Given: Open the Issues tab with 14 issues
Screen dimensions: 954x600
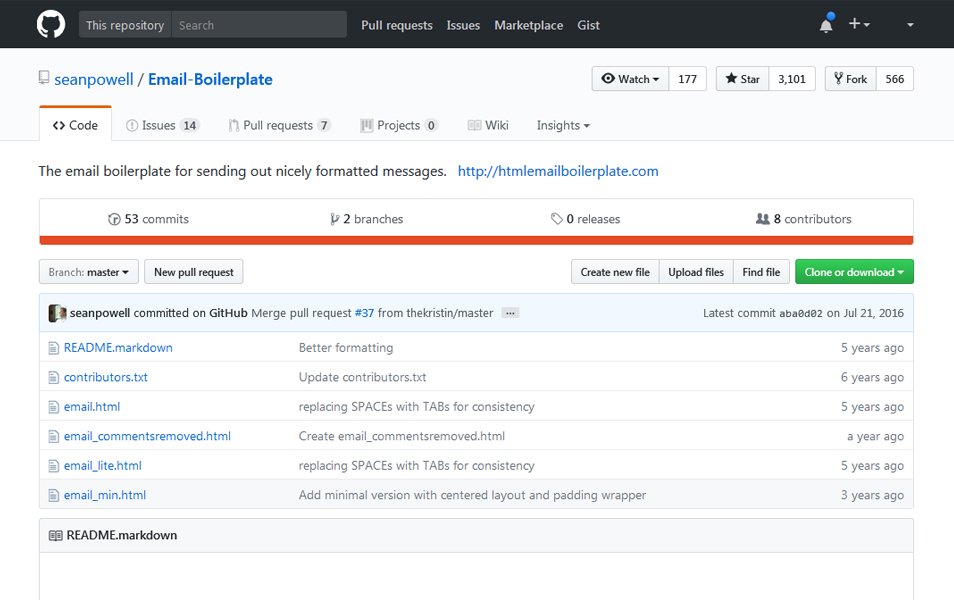Looking at the screenshot, I should (x=162, y=125).
